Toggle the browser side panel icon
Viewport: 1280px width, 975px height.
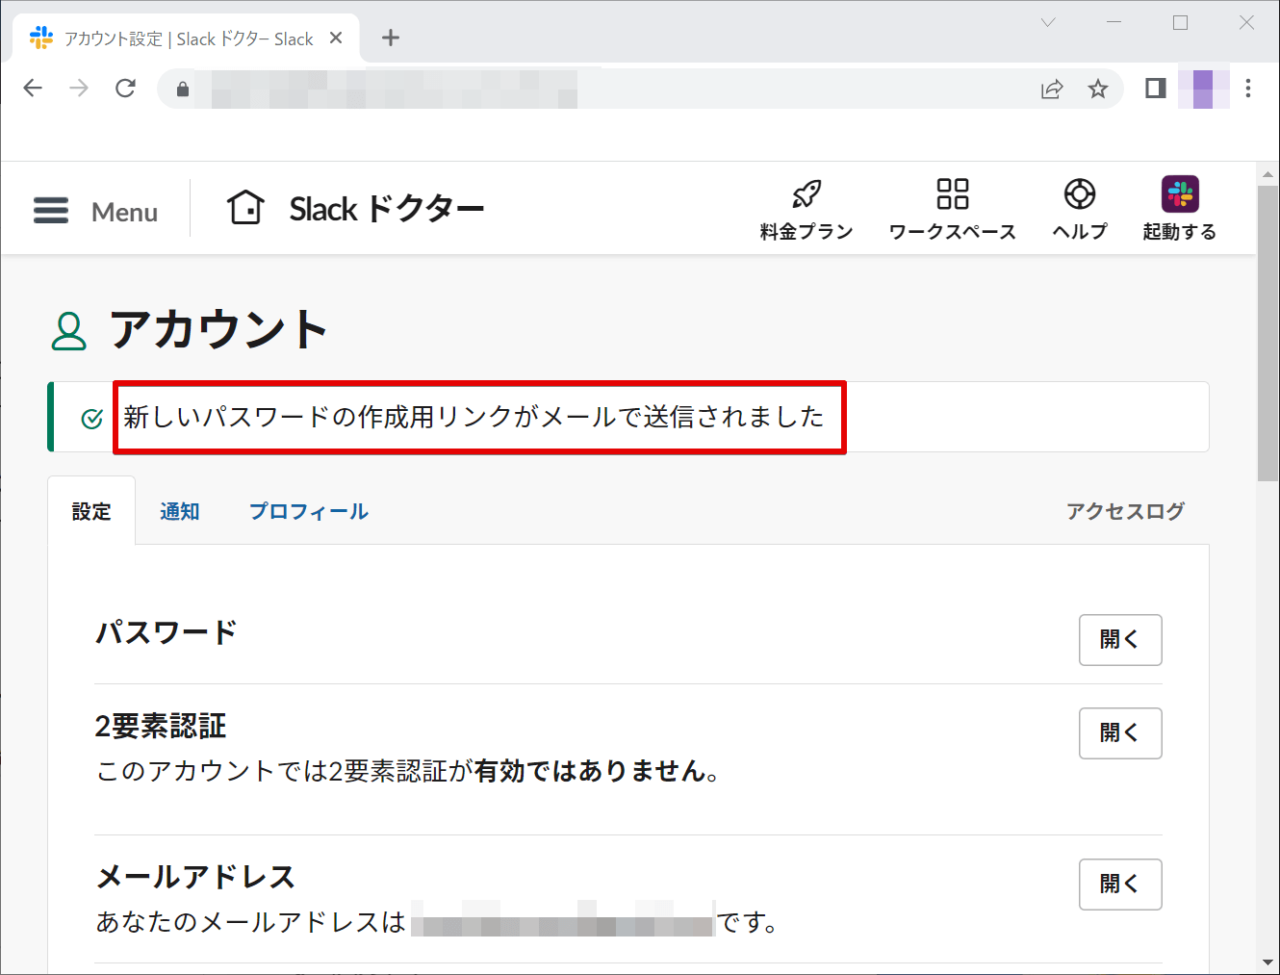coord(1155,89)
